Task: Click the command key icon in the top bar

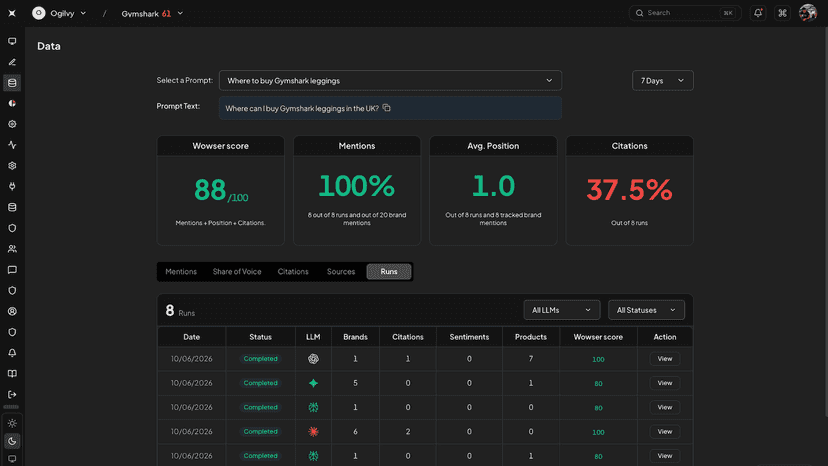Action: pyautogui.click(x=782, y=13)
